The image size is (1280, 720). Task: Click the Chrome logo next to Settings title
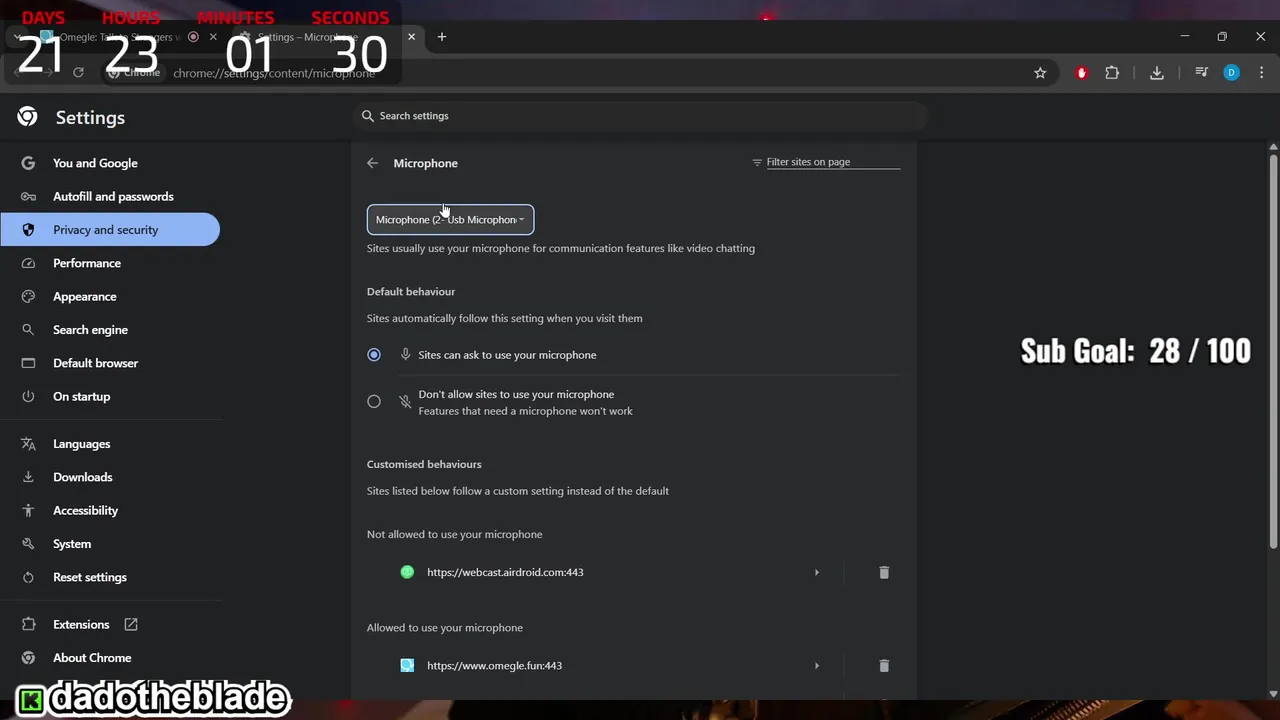tap(28, 117)
